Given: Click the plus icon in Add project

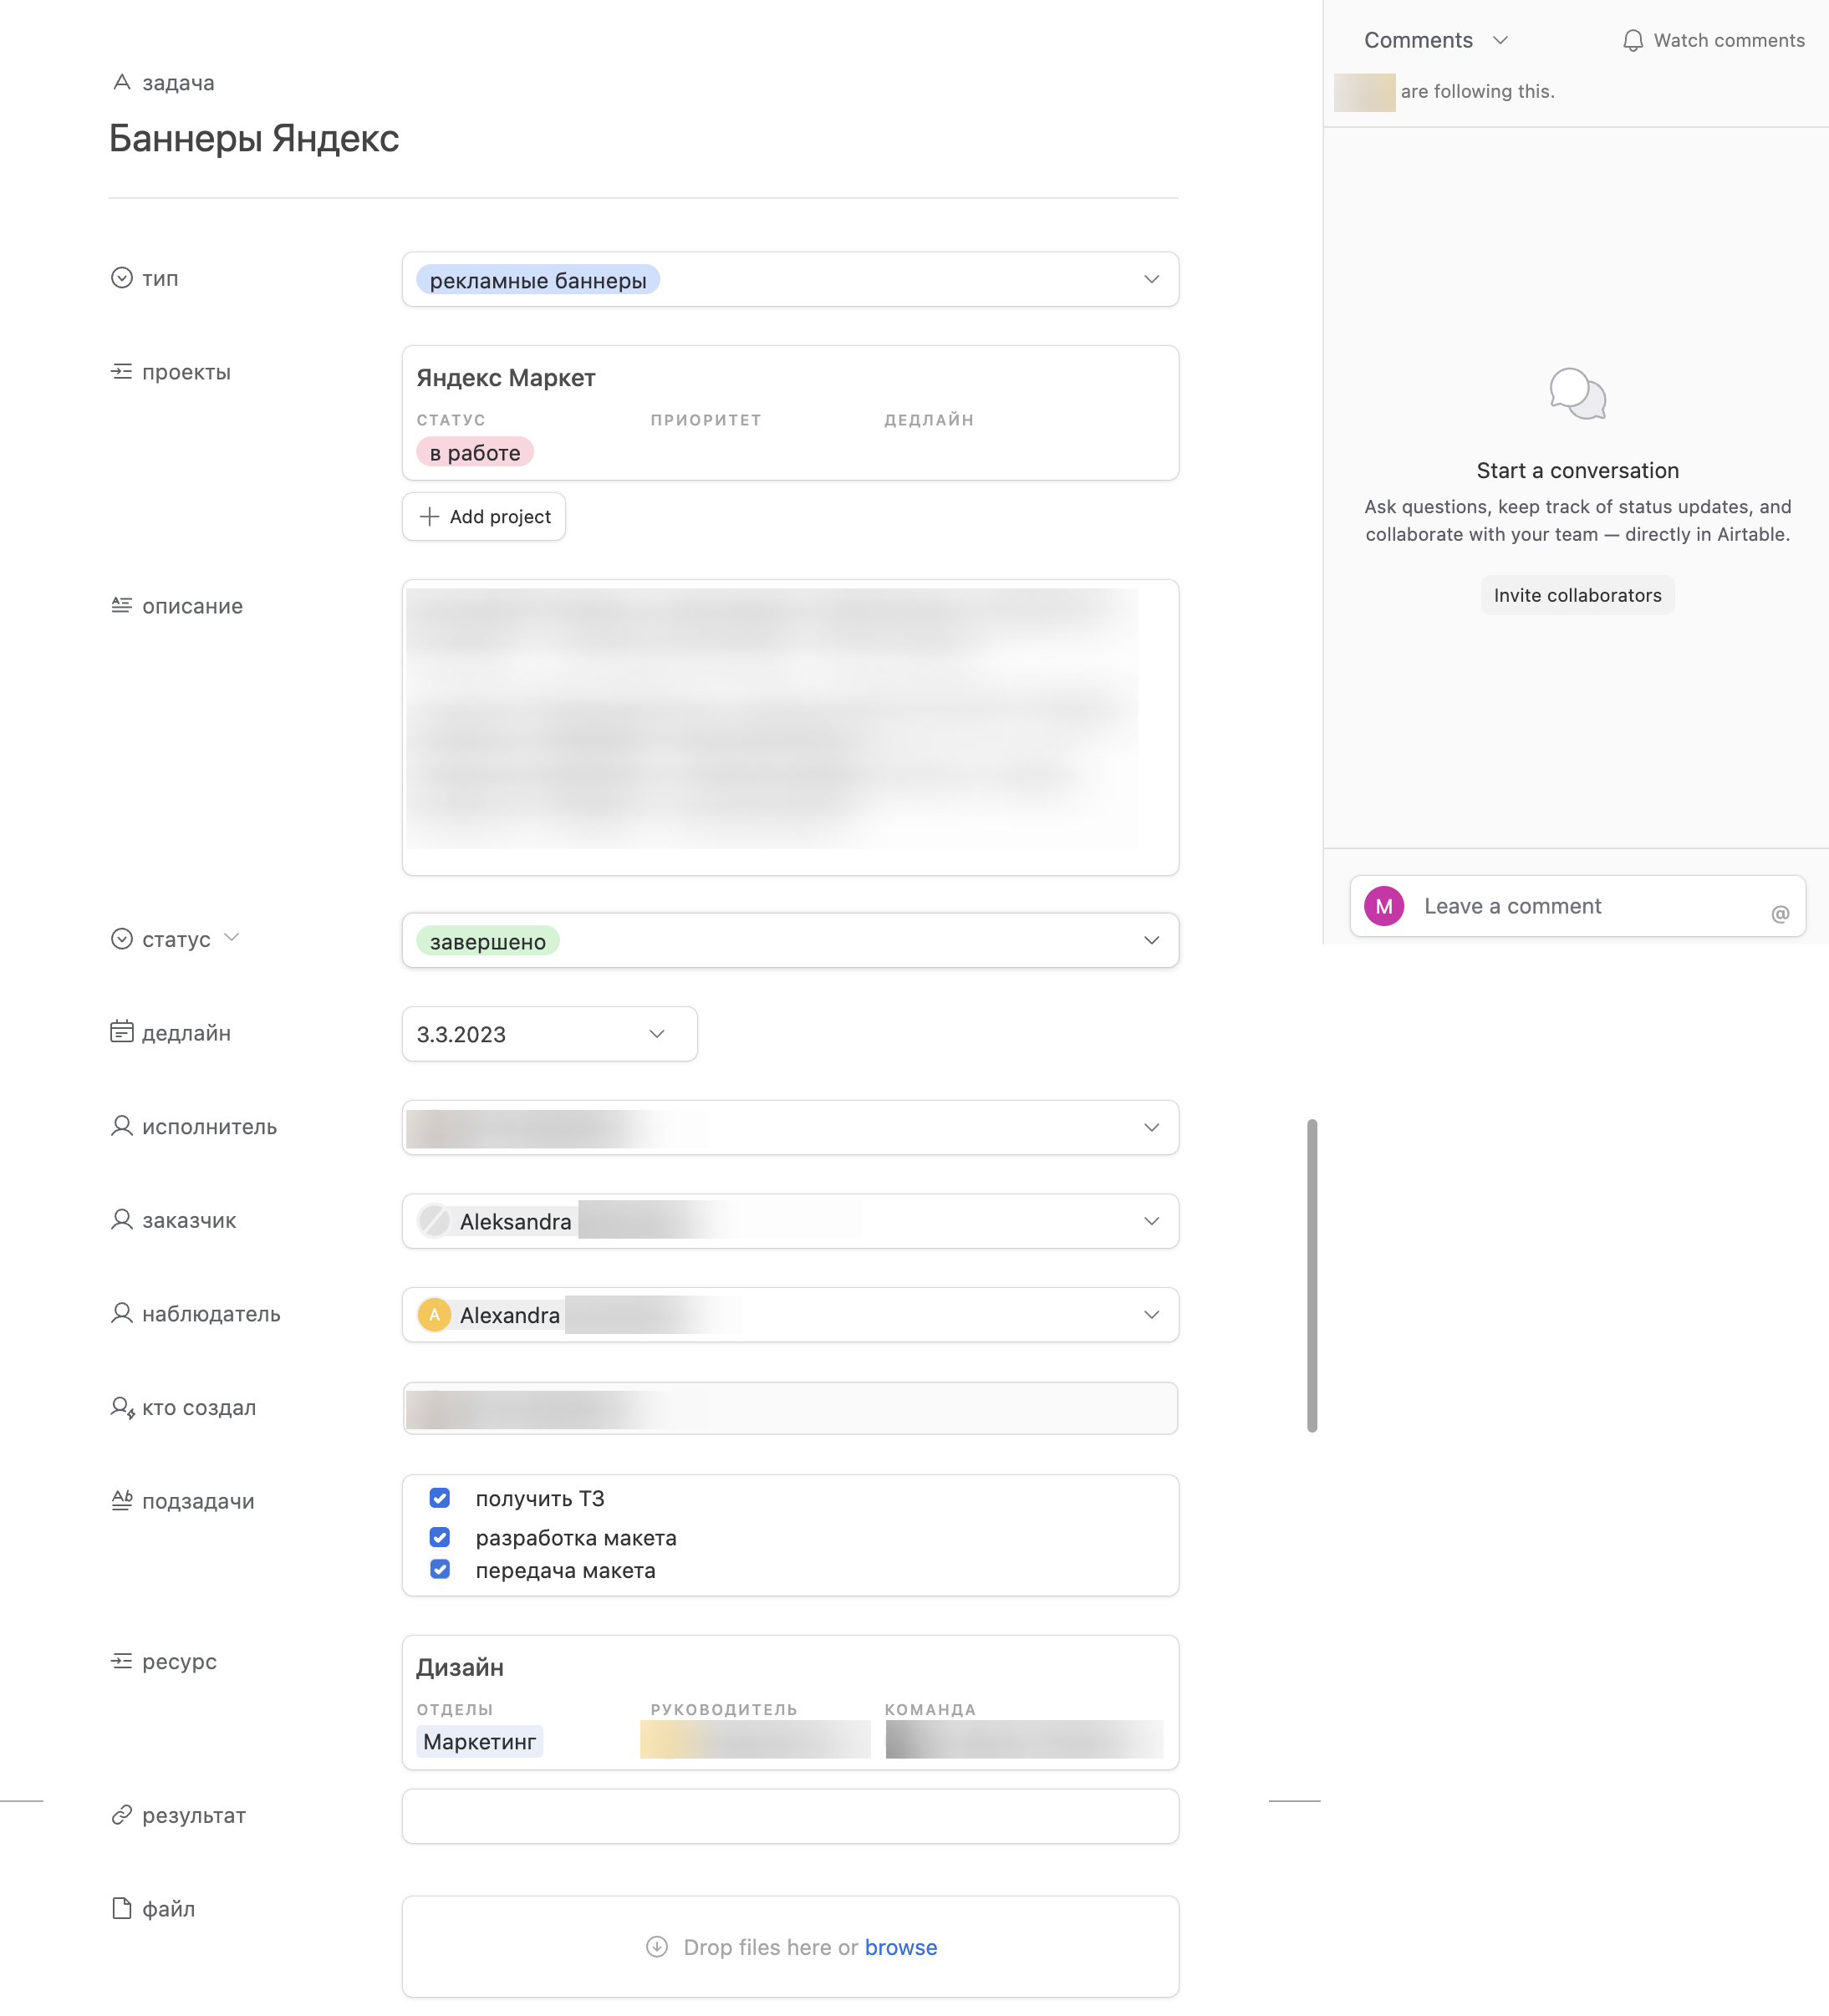Looking at the screenshot, I should pyautogui.click(x=429, y=516).
